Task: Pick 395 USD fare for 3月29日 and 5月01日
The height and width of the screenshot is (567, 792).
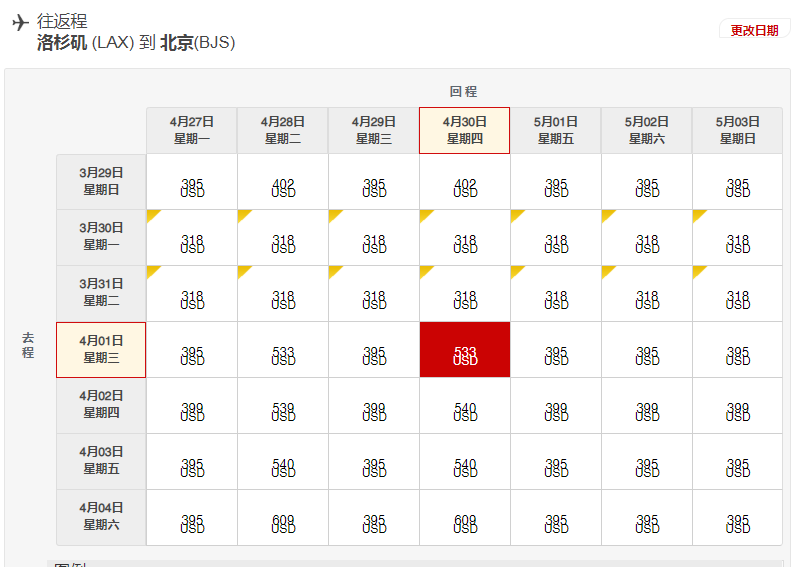Action: tap(556, 182)
